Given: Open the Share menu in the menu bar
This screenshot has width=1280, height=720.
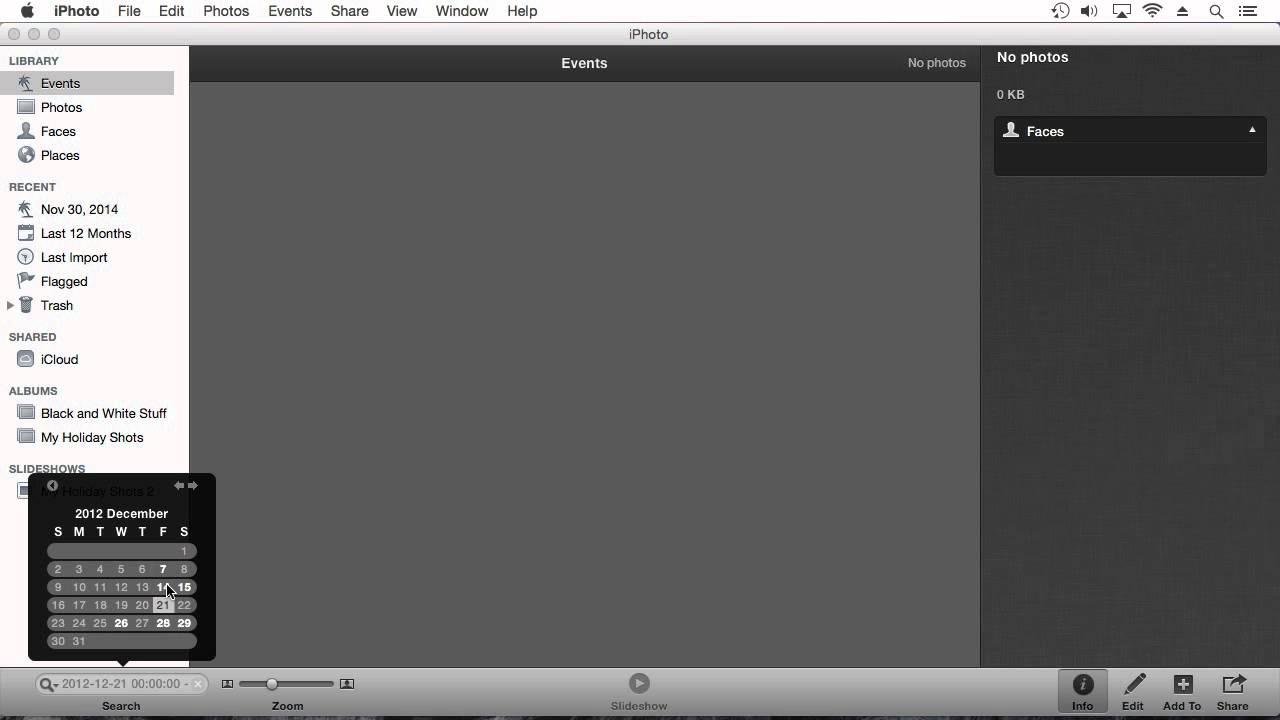Looking at the screenshot, I should pyautogui.click(x=349, y=11).
